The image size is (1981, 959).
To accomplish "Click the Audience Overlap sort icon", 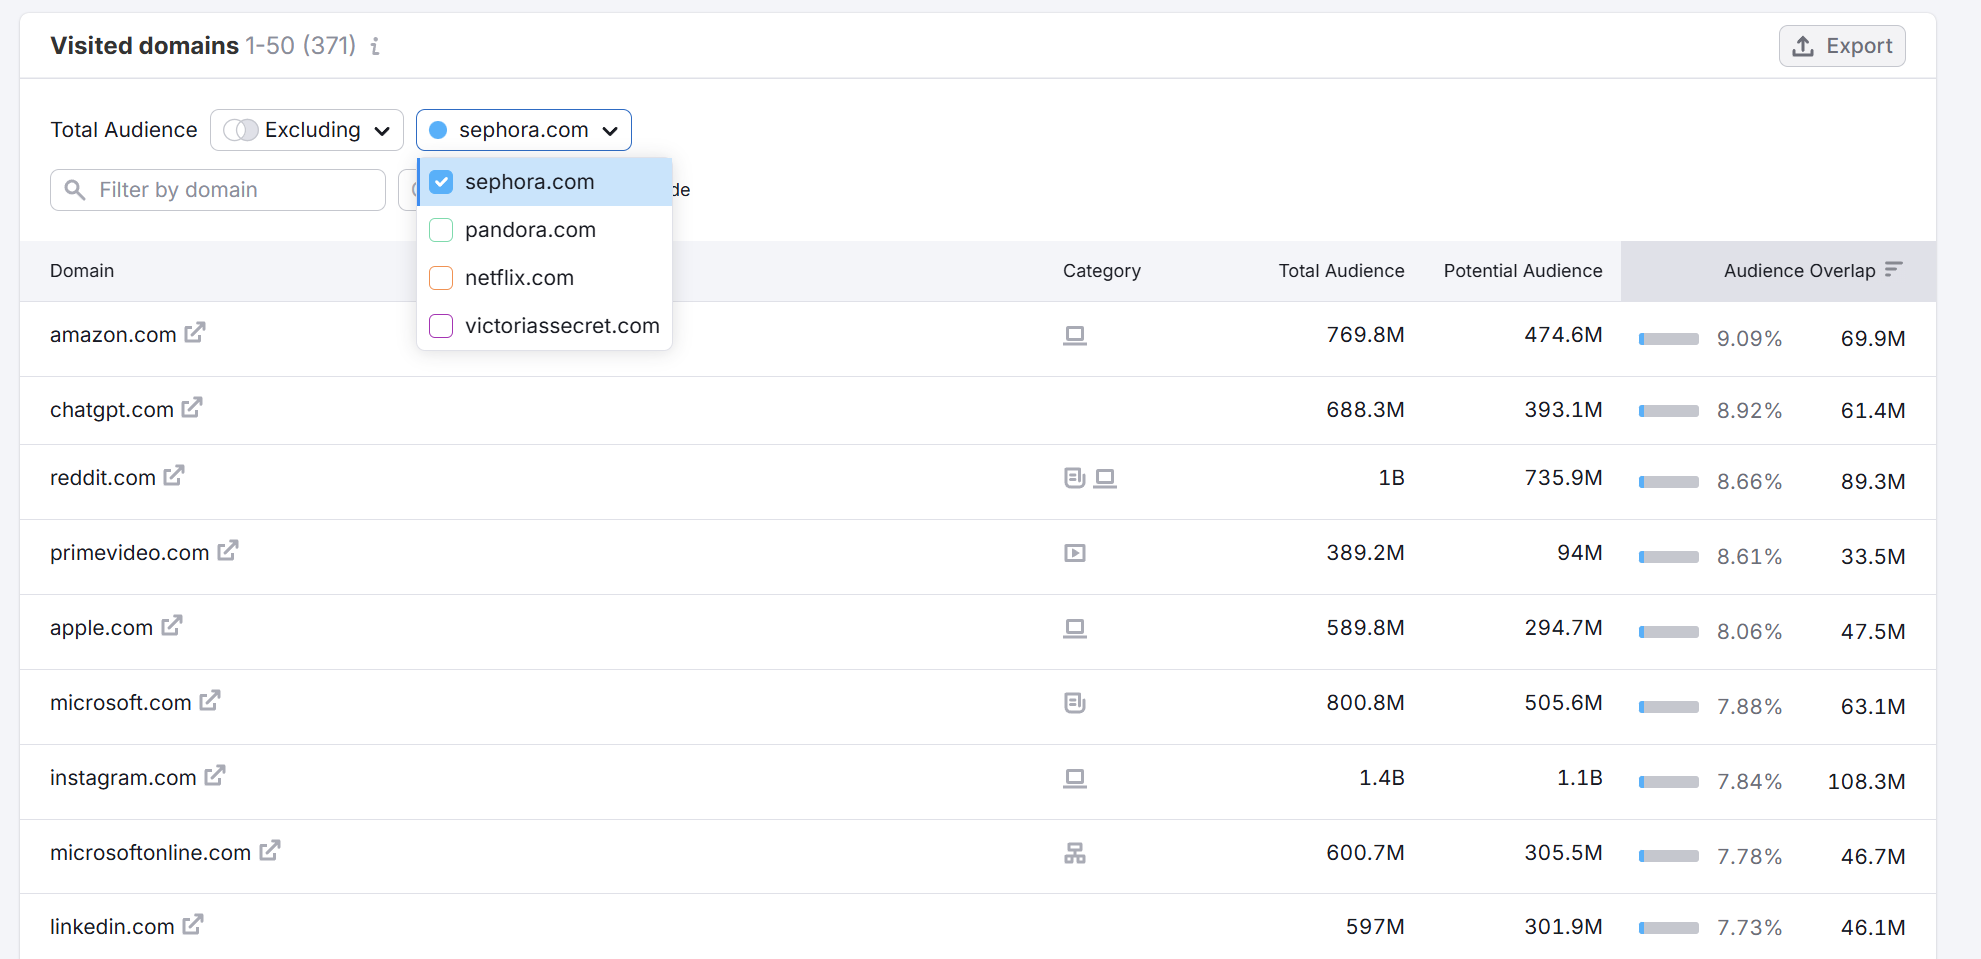I will pos(1893,270).
